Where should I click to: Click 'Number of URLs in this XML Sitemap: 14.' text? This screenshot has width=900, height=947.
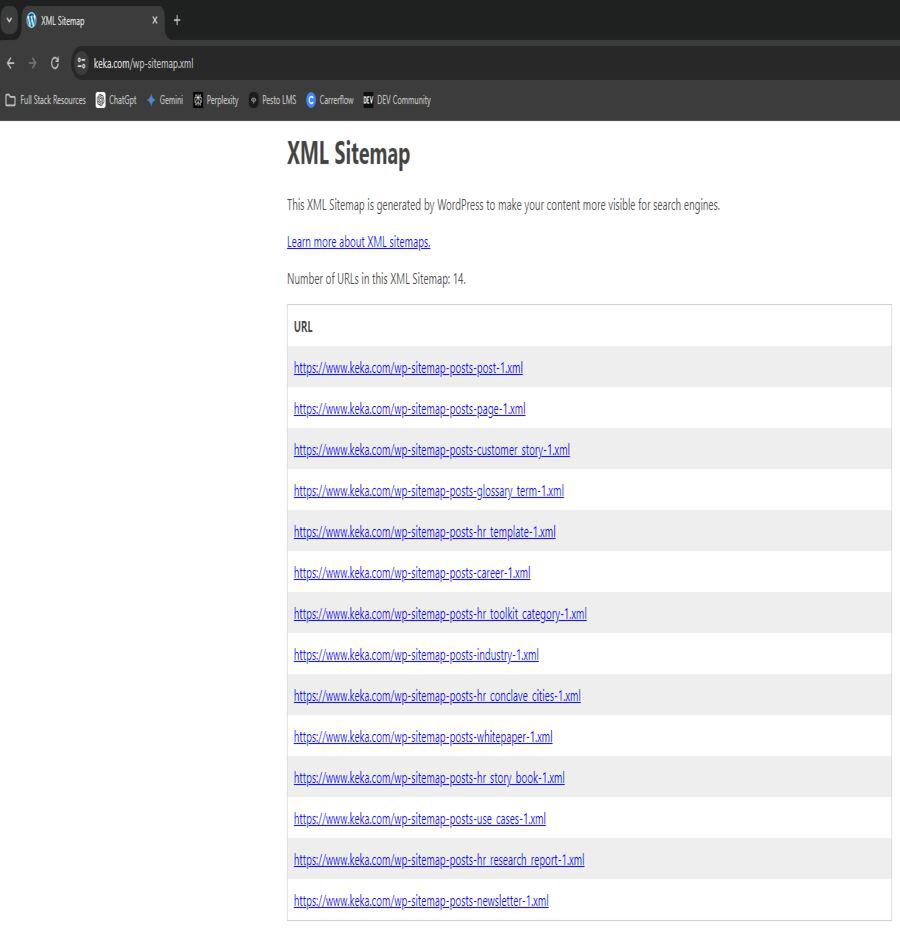(376, 279)
